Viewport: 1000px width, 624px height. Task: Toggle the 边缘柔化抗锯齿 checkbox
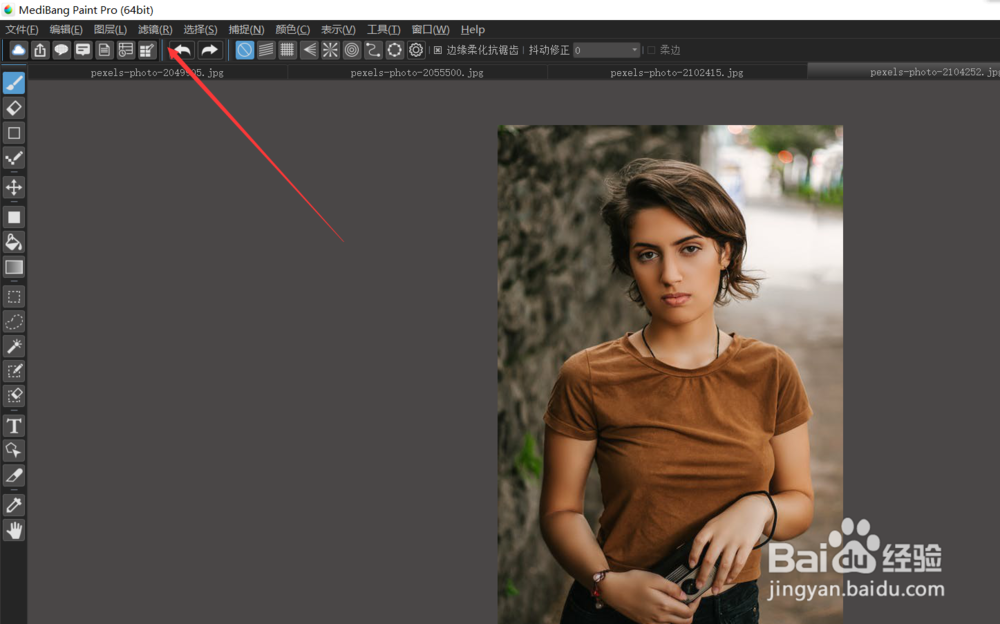pyautogui.click(x=438, y=50)
